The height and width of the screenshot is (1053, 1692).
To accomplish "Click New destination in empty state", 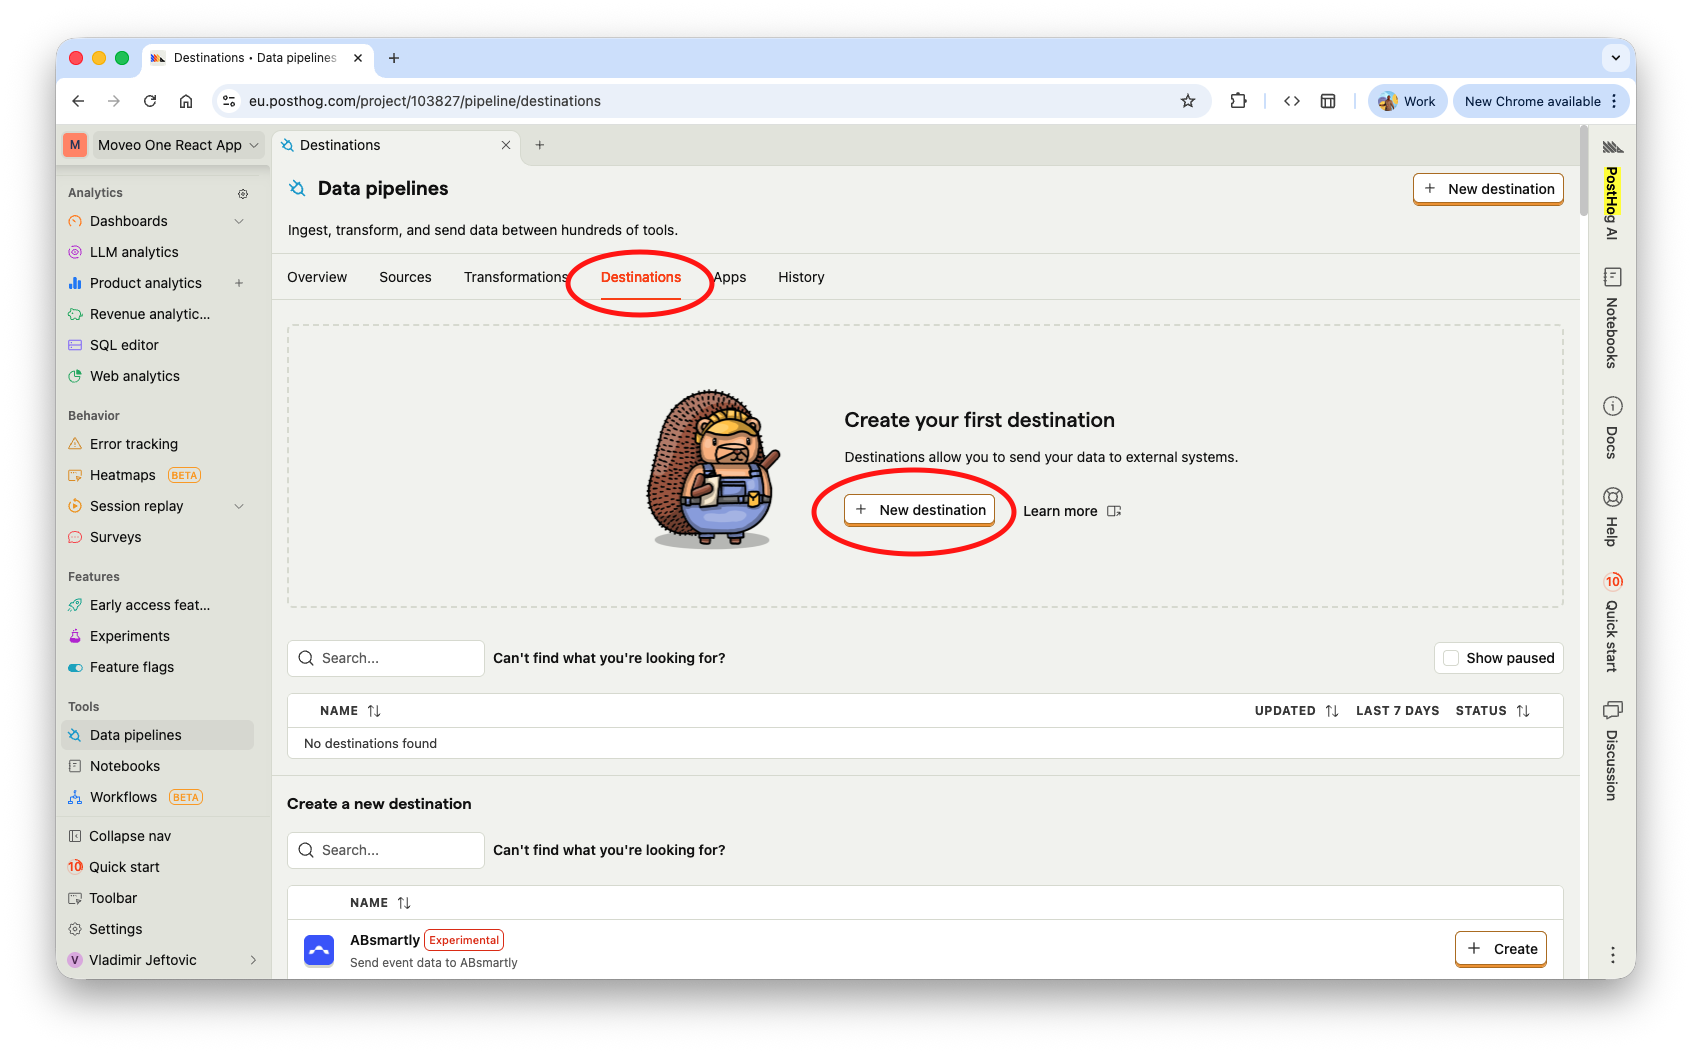I will (x=920, y=510).
